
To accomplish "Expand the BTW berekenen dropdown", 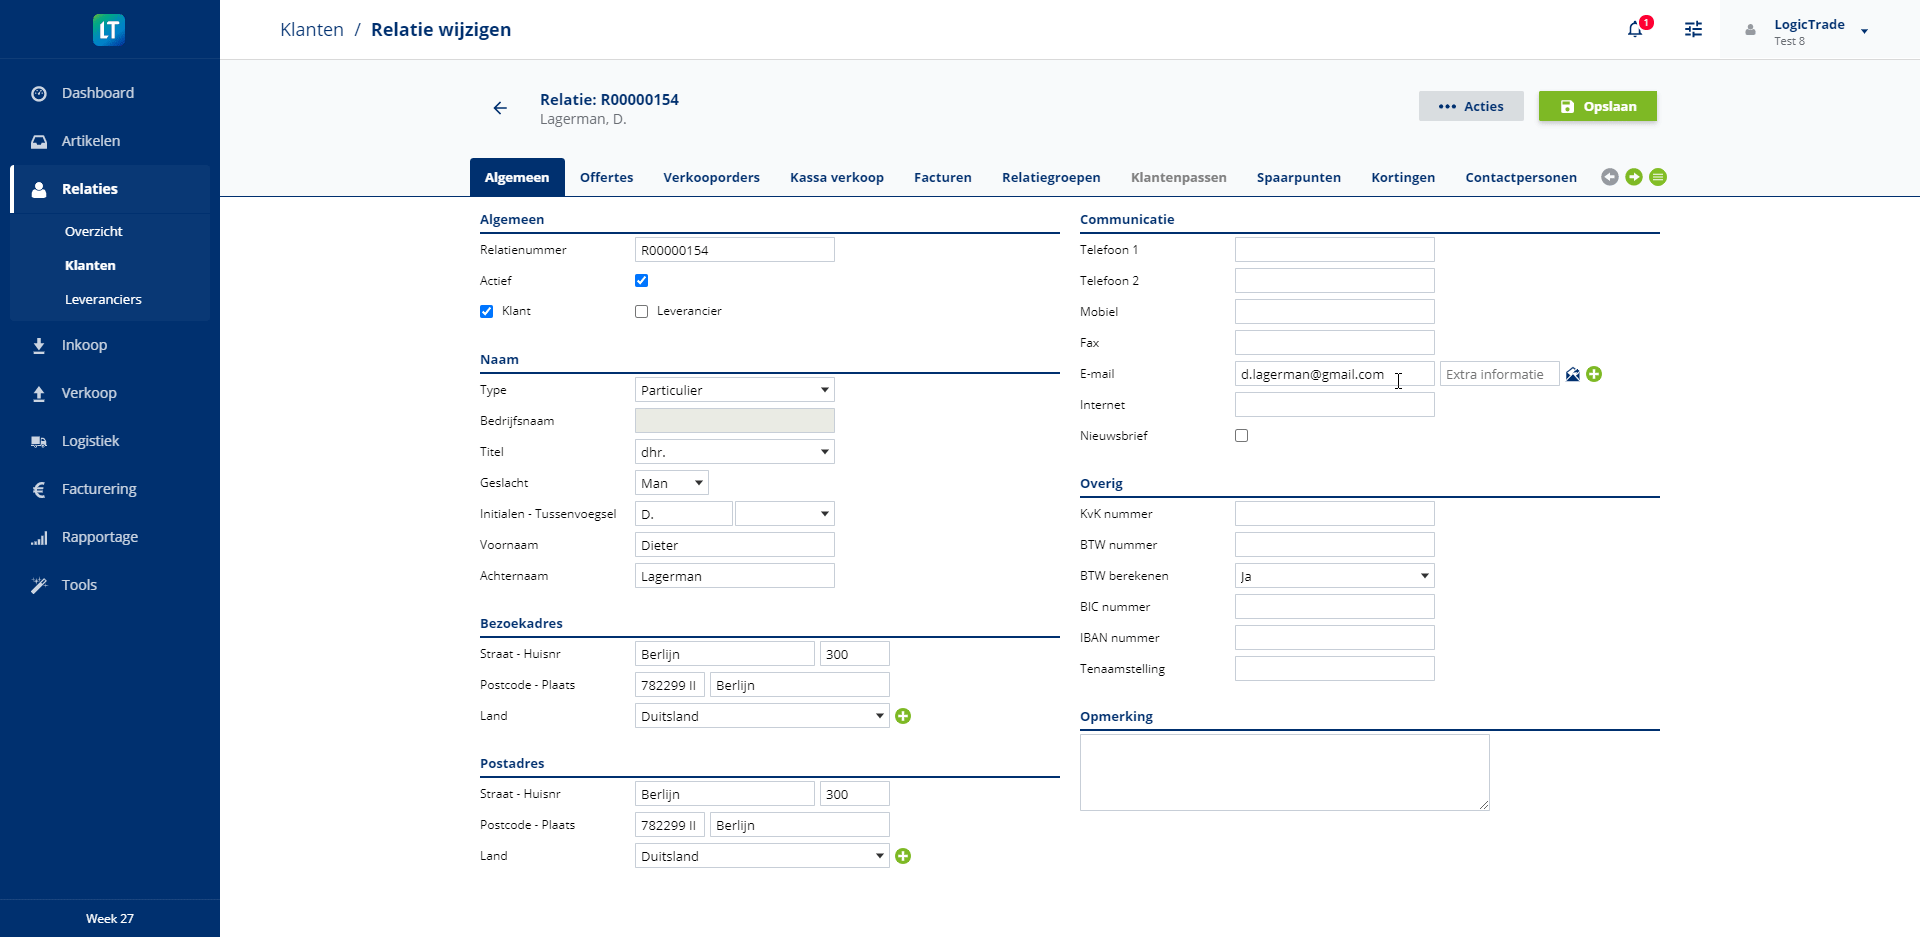I will [x=1334, y=576].
